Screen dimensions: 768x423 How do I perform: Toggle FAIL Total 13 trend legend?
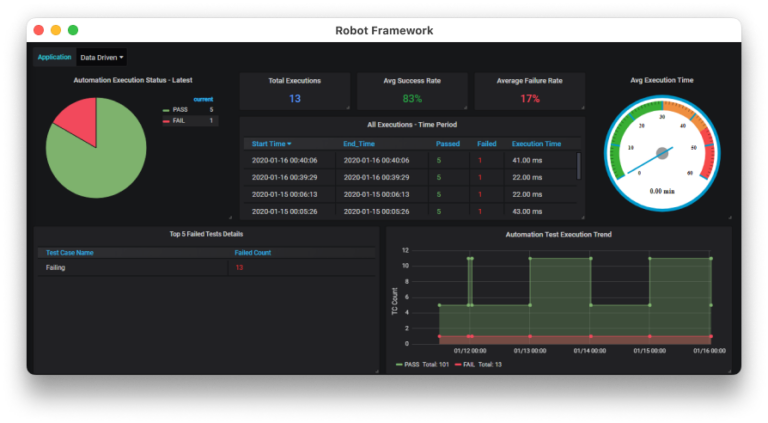479,364
